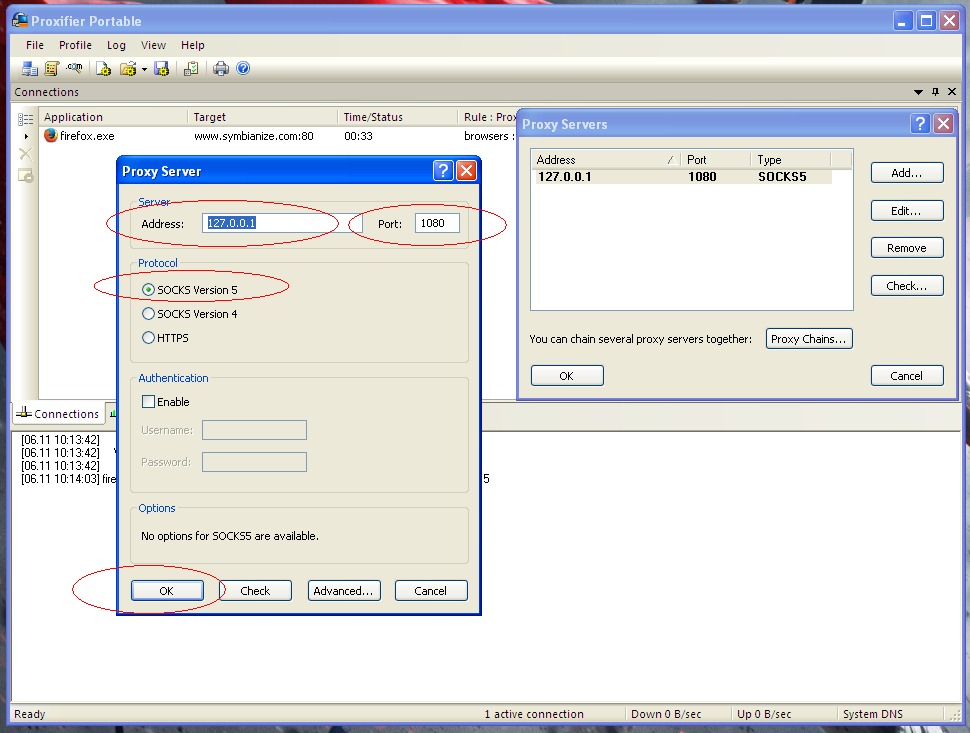
Task: Select the 127.0.0.1 proxy list row
Action: [682, 177]
